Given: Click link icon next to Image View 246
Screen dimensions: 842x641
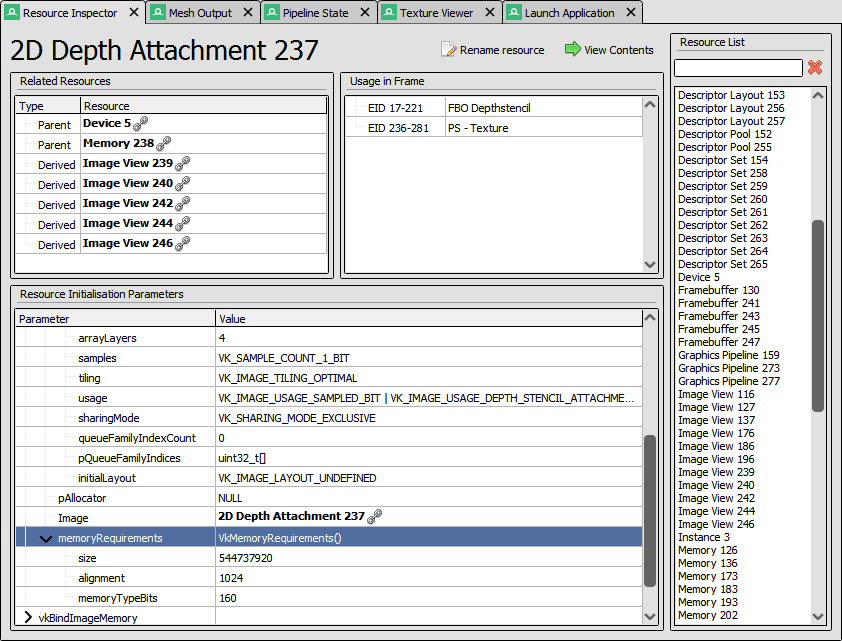Looking at the screenshot, I should click(183, 244).
